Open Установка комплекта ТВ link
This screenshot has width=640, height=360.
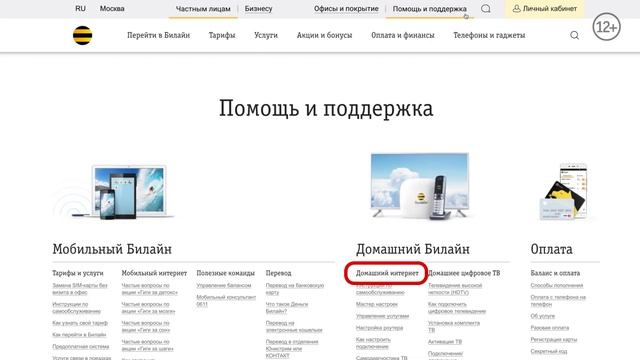click(454, 327)
